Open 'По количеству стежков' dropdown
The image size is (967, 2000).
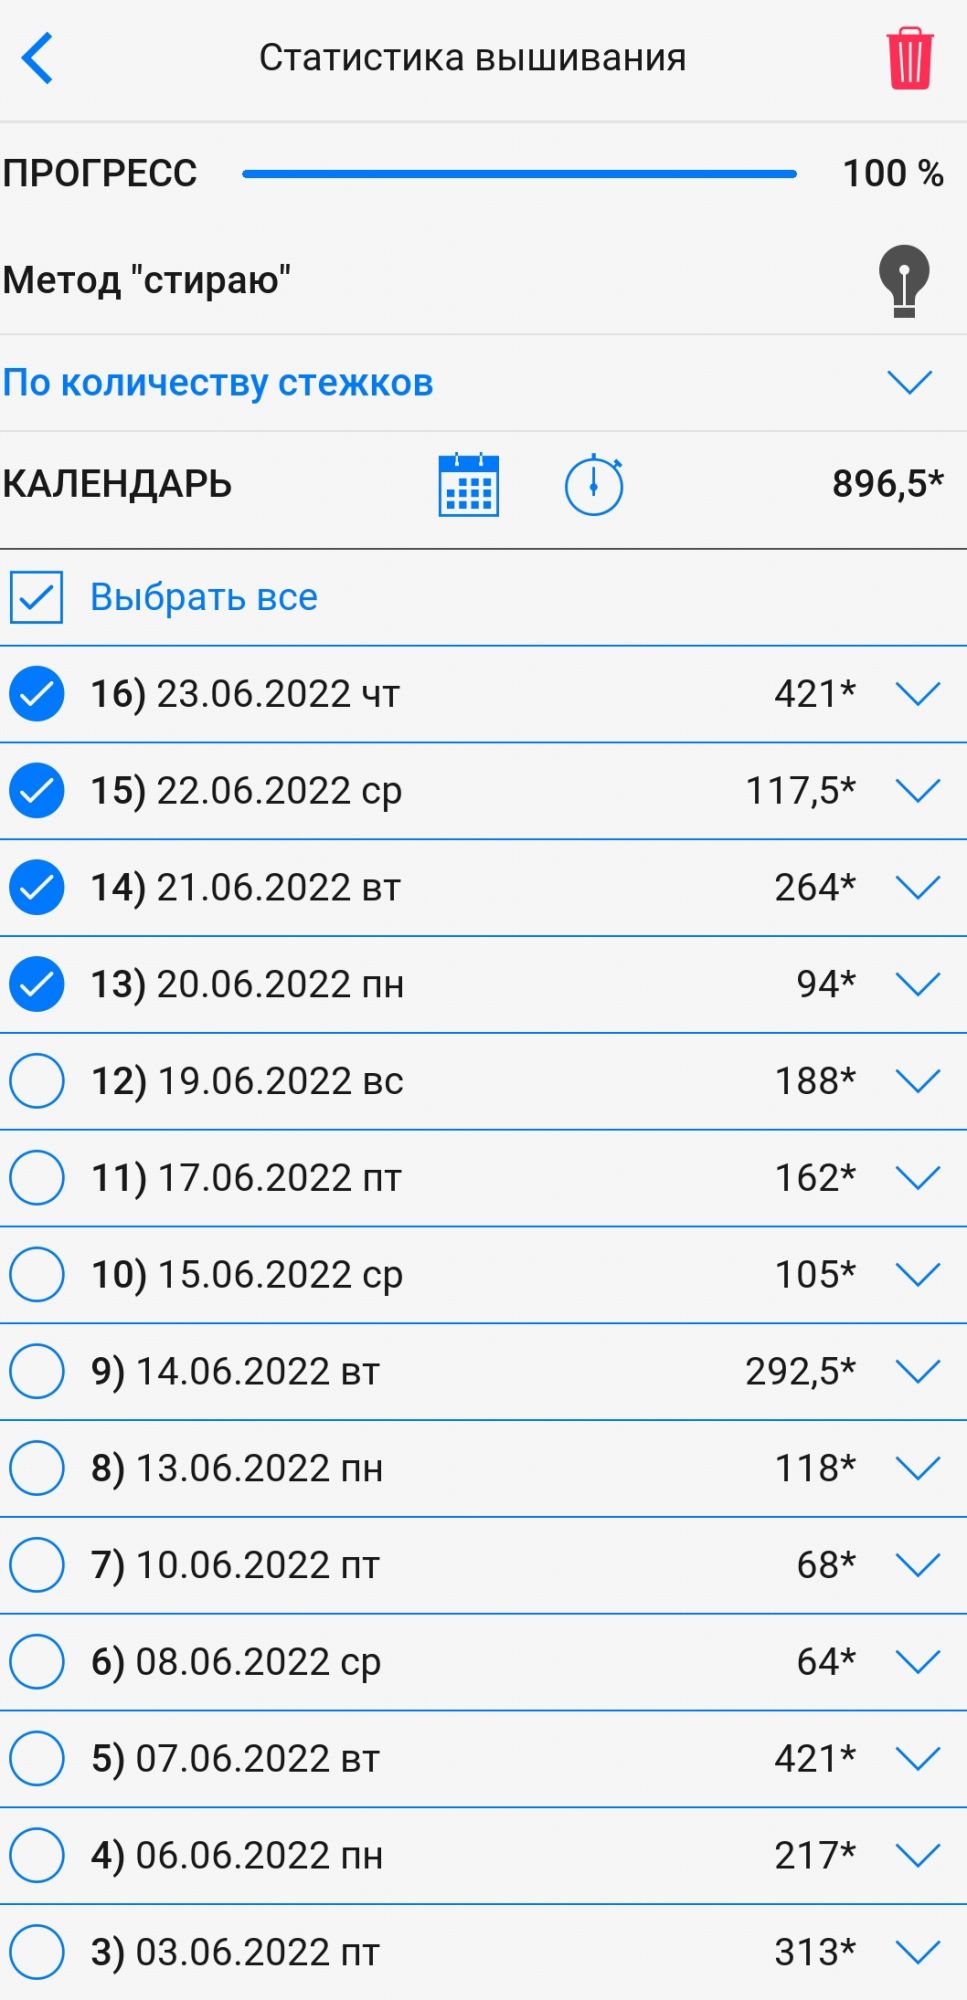tap(909, 382)
